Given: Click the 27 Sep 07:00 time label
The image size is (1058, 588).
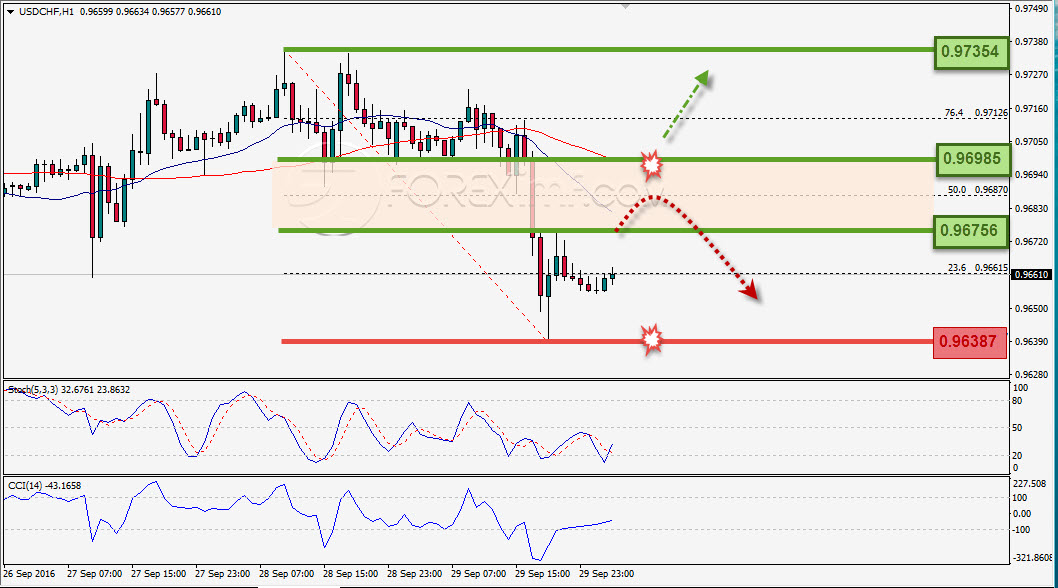Looking at the screenshot, I should point(94,574).
